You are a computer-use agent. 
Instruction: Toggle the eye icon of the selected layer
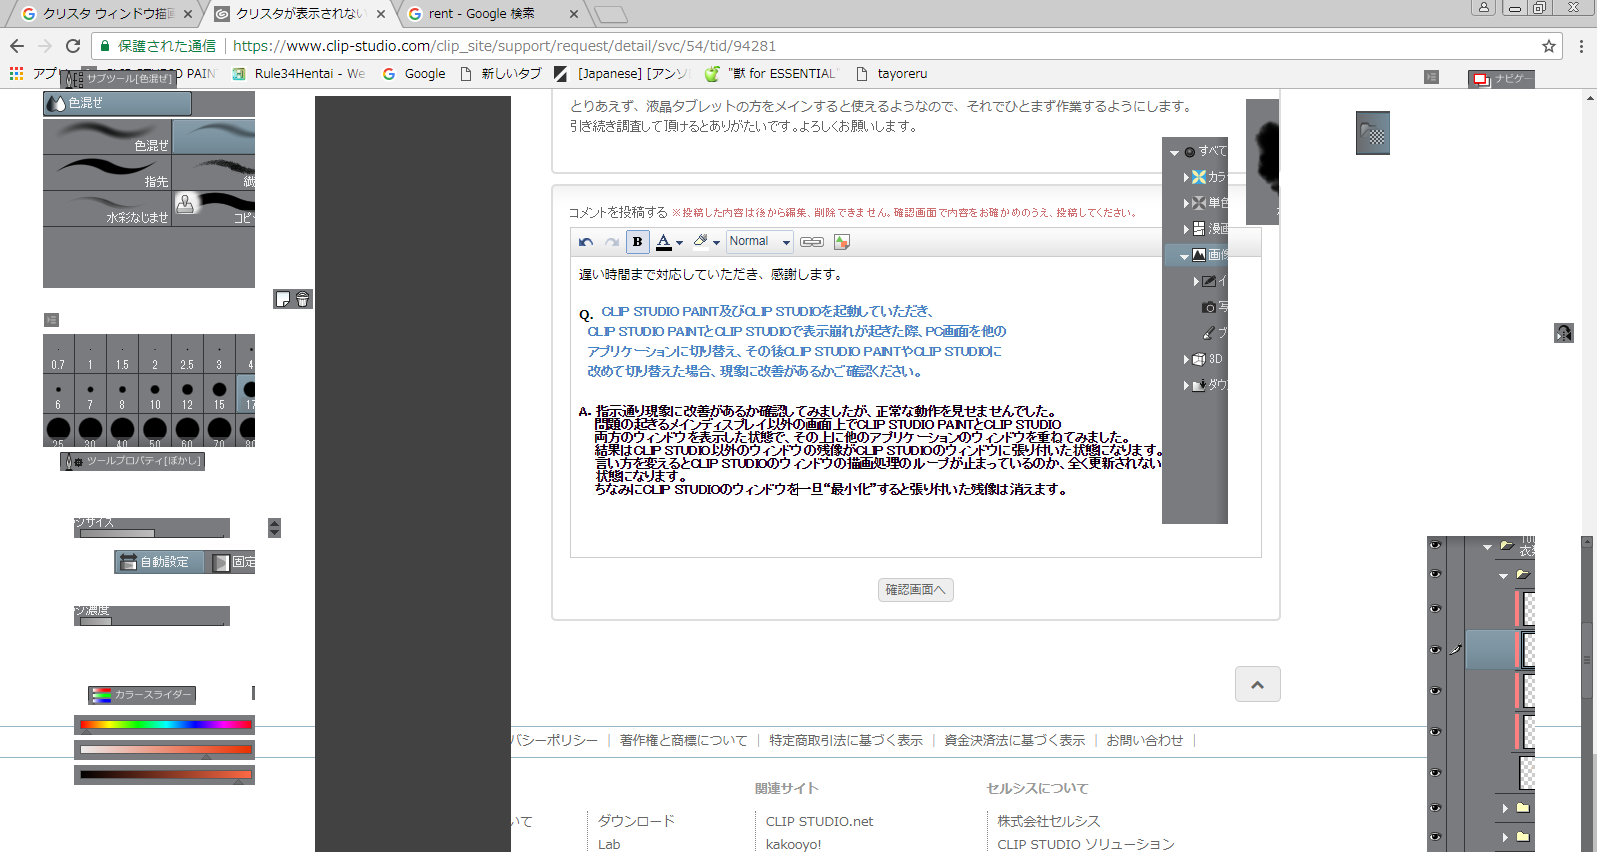pos(1436,650)
